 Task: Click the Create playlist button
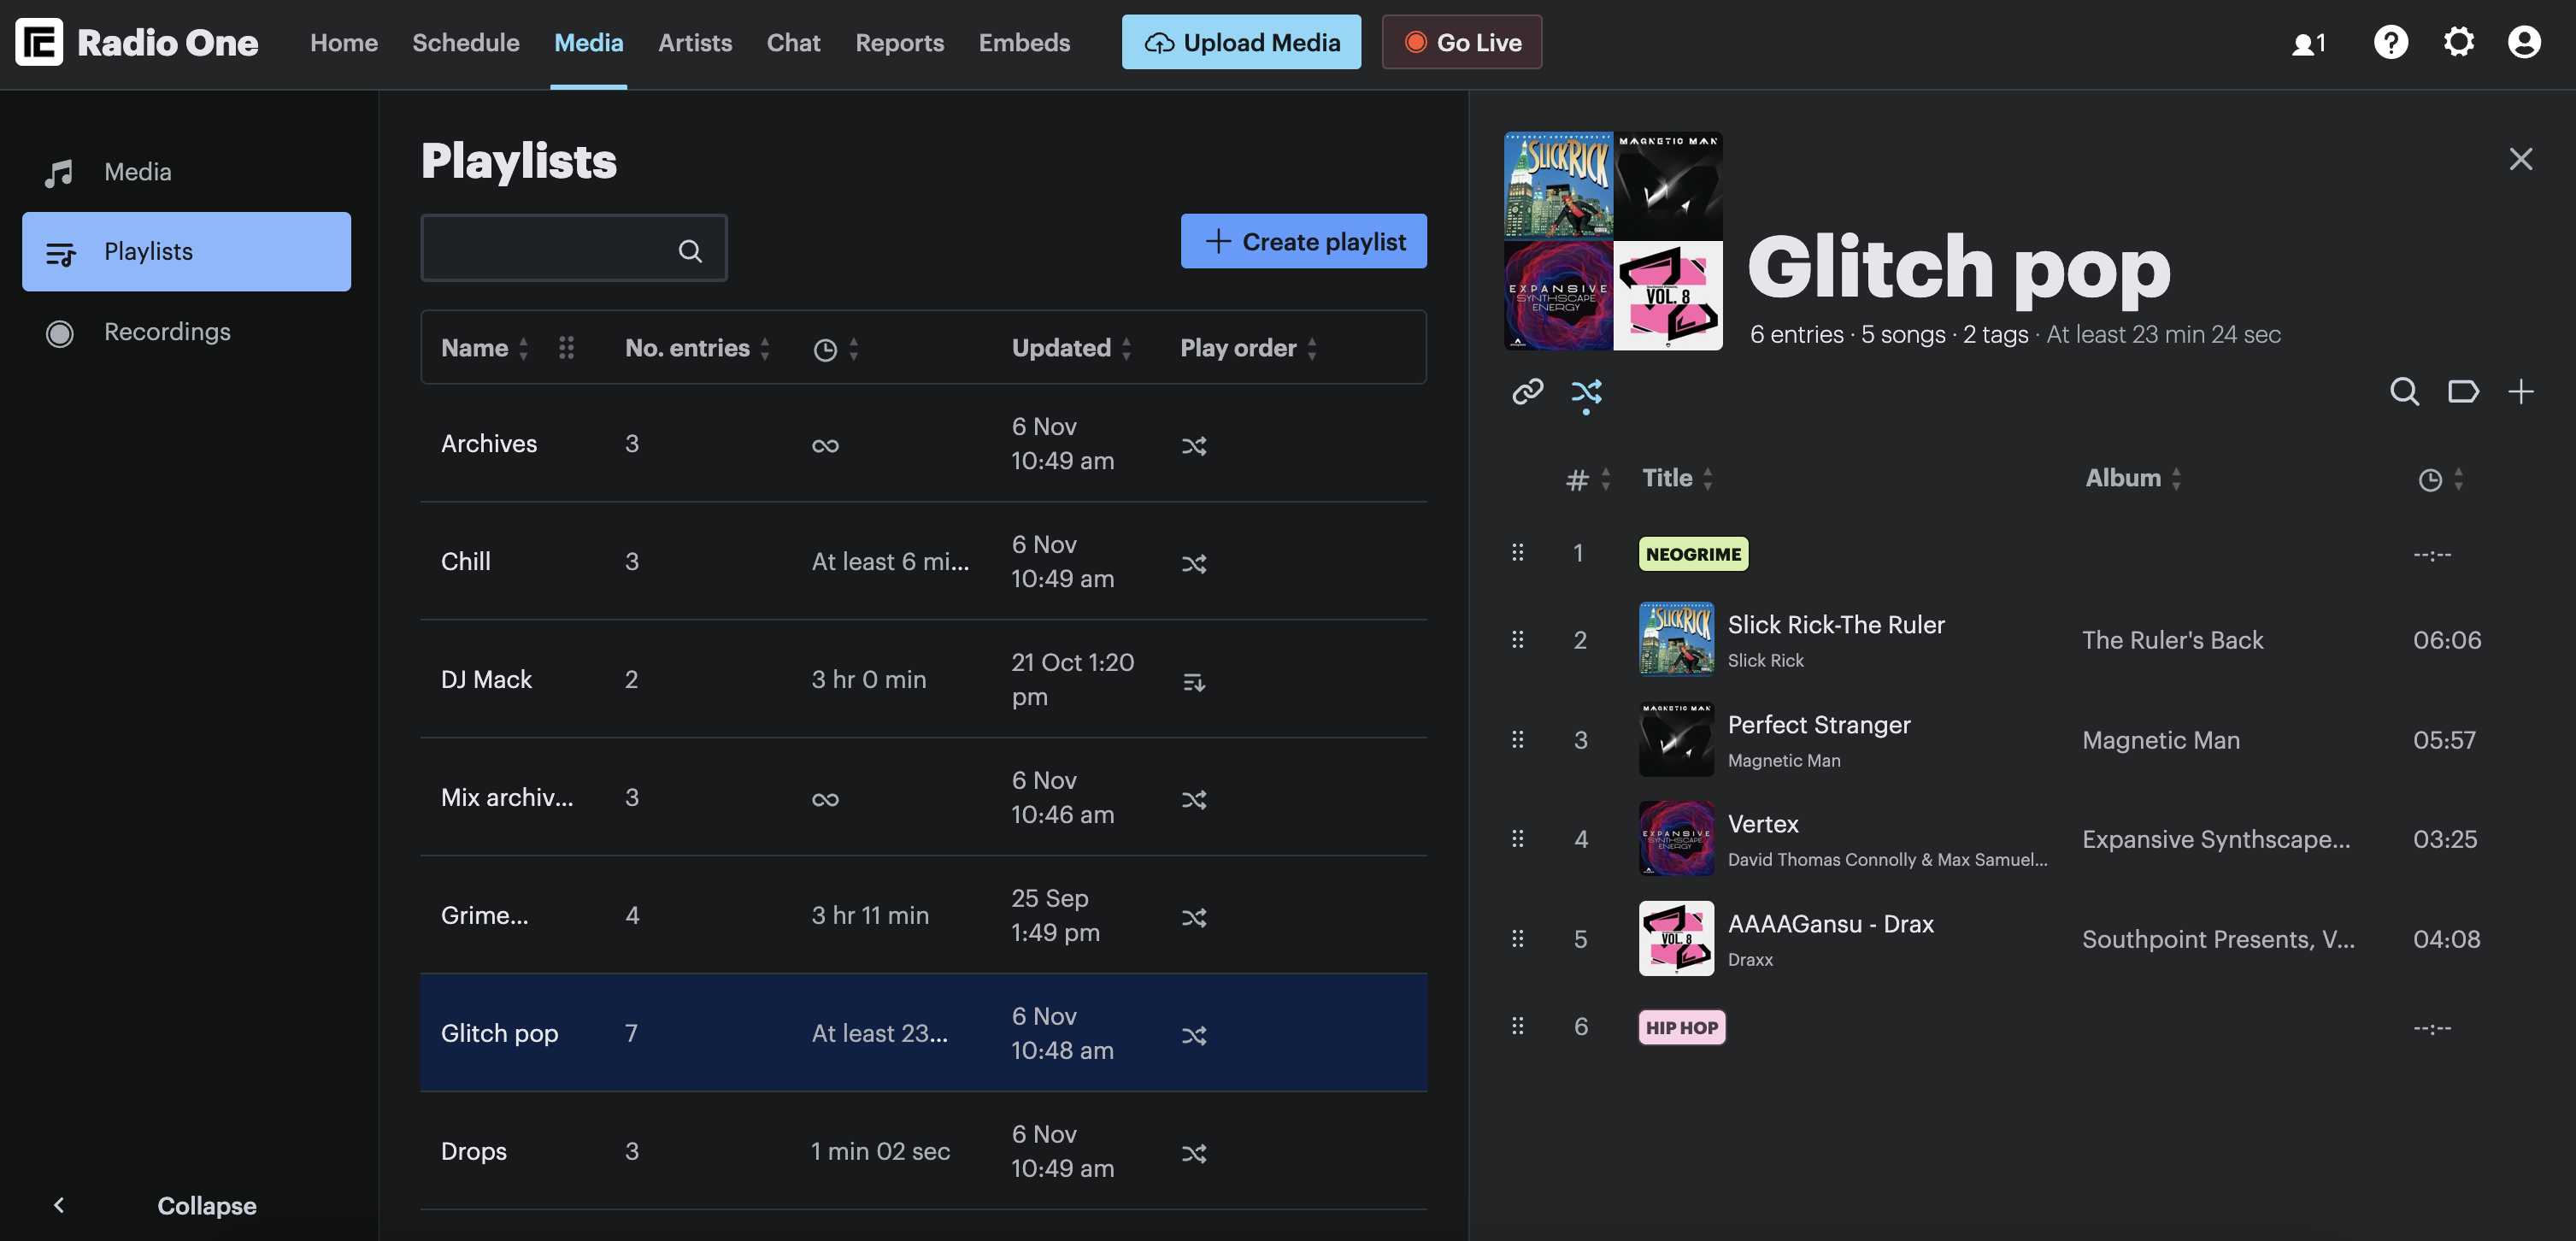(1303, 241)
